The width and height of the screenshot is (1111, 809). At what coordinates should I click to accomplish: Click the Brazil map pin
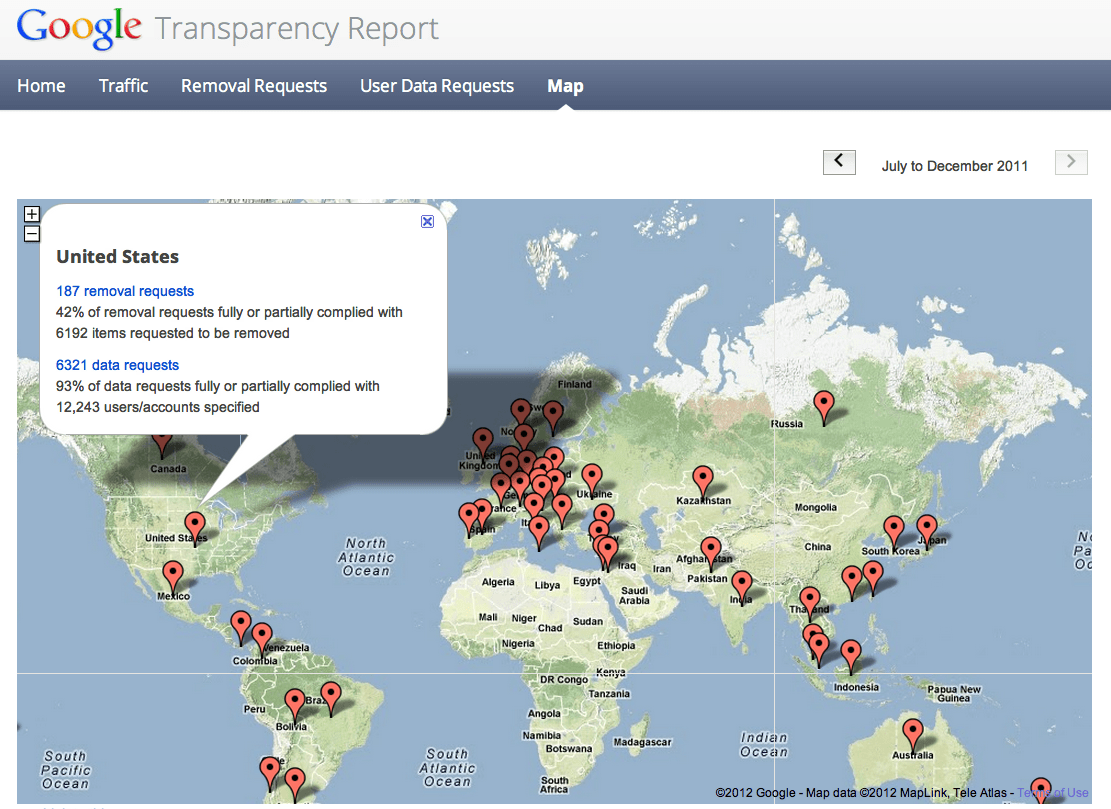click(331, 696)
